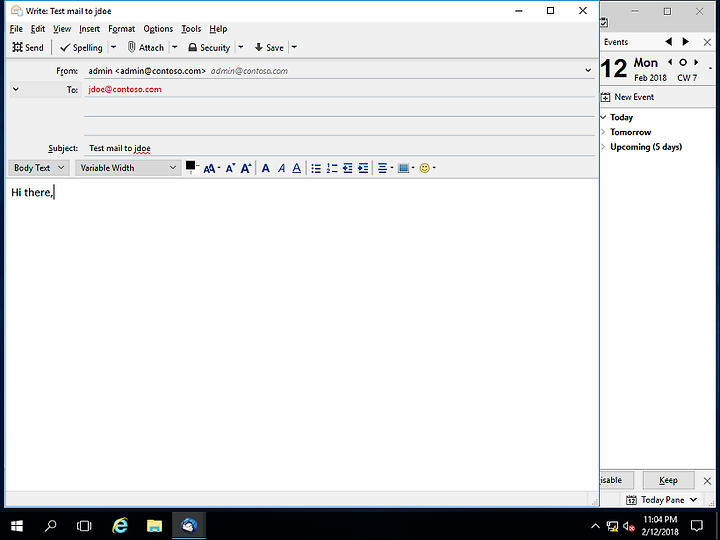The height and width of the screenshot is (540, 720).
Task: Launch Internet Explorer from taskbar
Action: coord(120,526)
